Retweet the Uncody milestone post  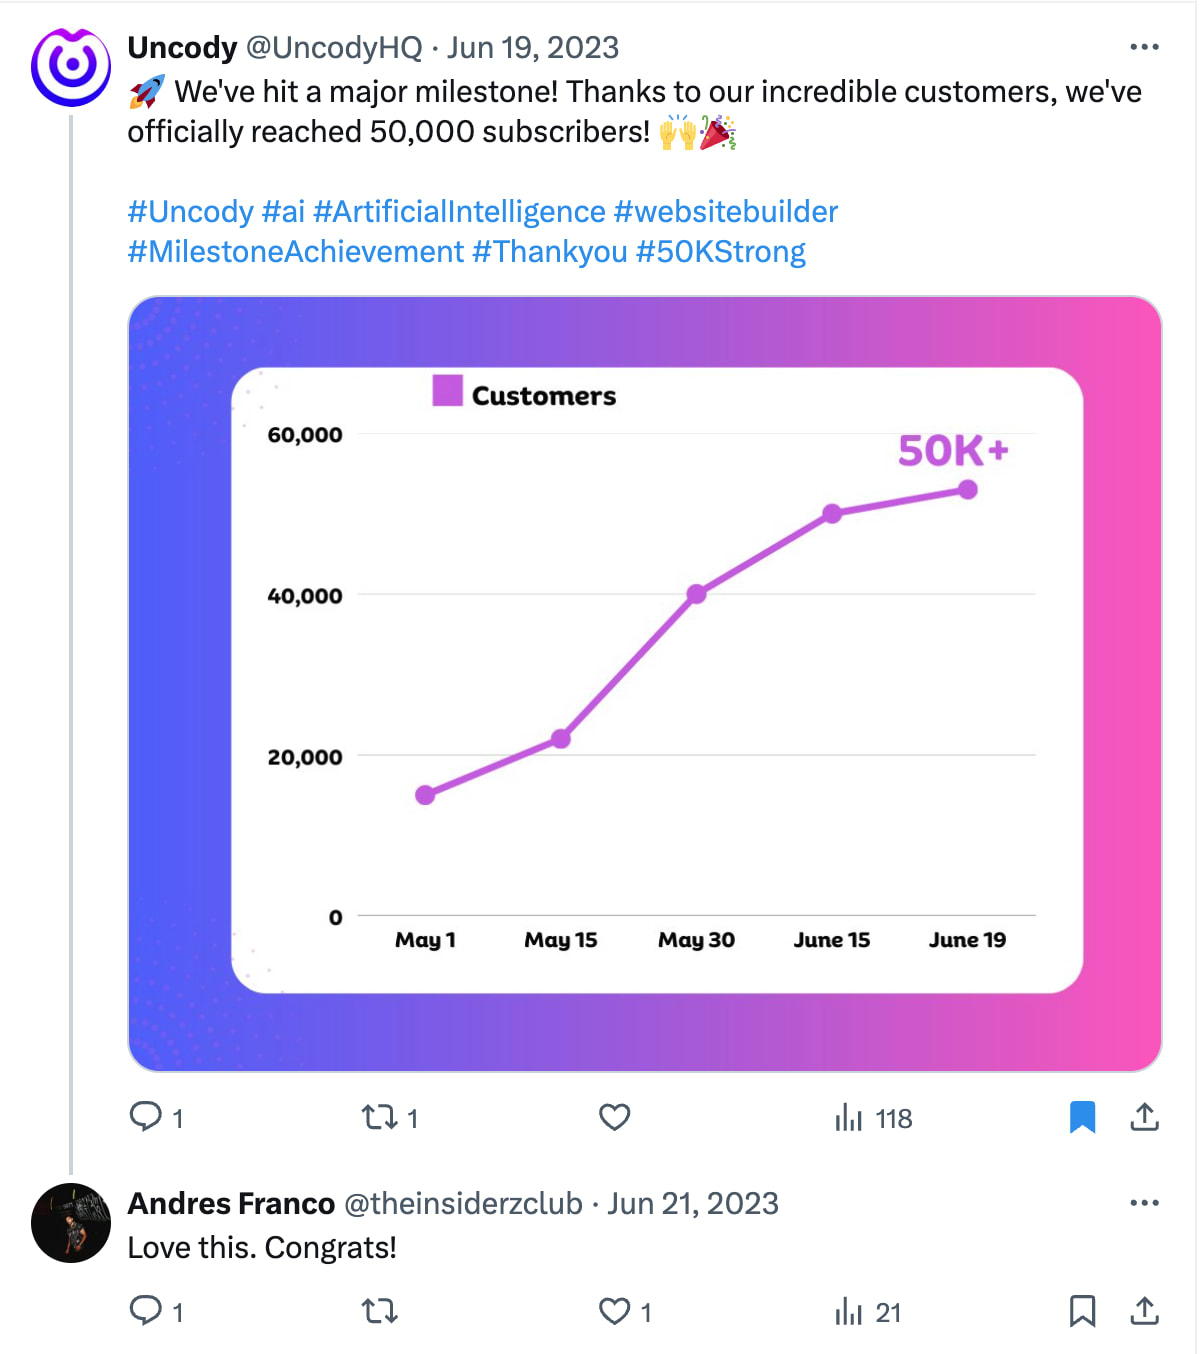click(380, 1116)
